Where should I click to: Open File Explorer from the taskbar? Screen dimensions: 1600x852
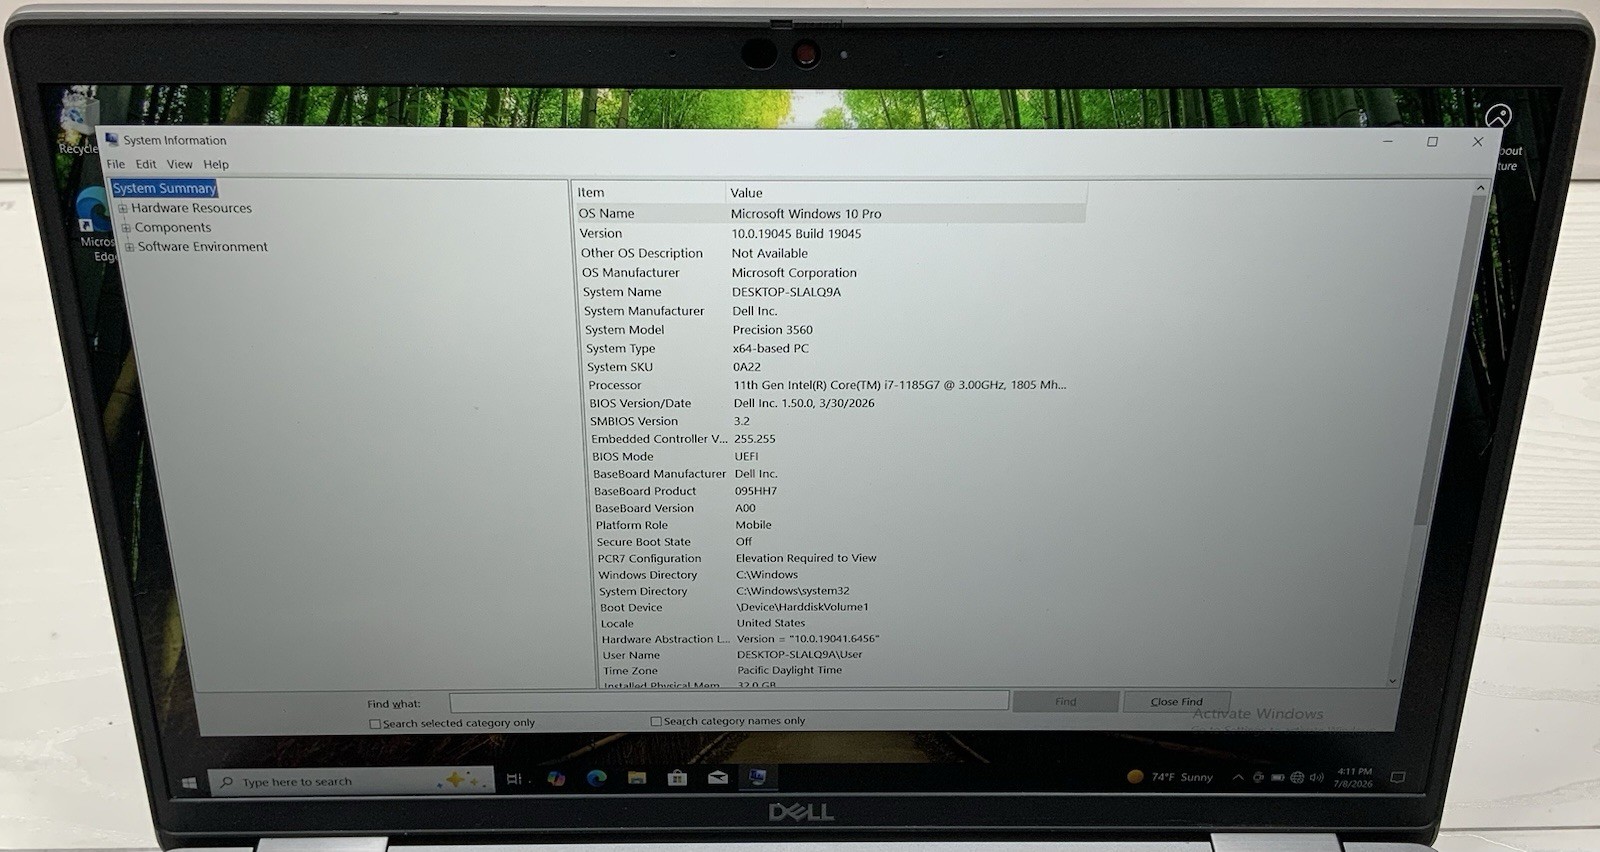(x=637, y=777)
